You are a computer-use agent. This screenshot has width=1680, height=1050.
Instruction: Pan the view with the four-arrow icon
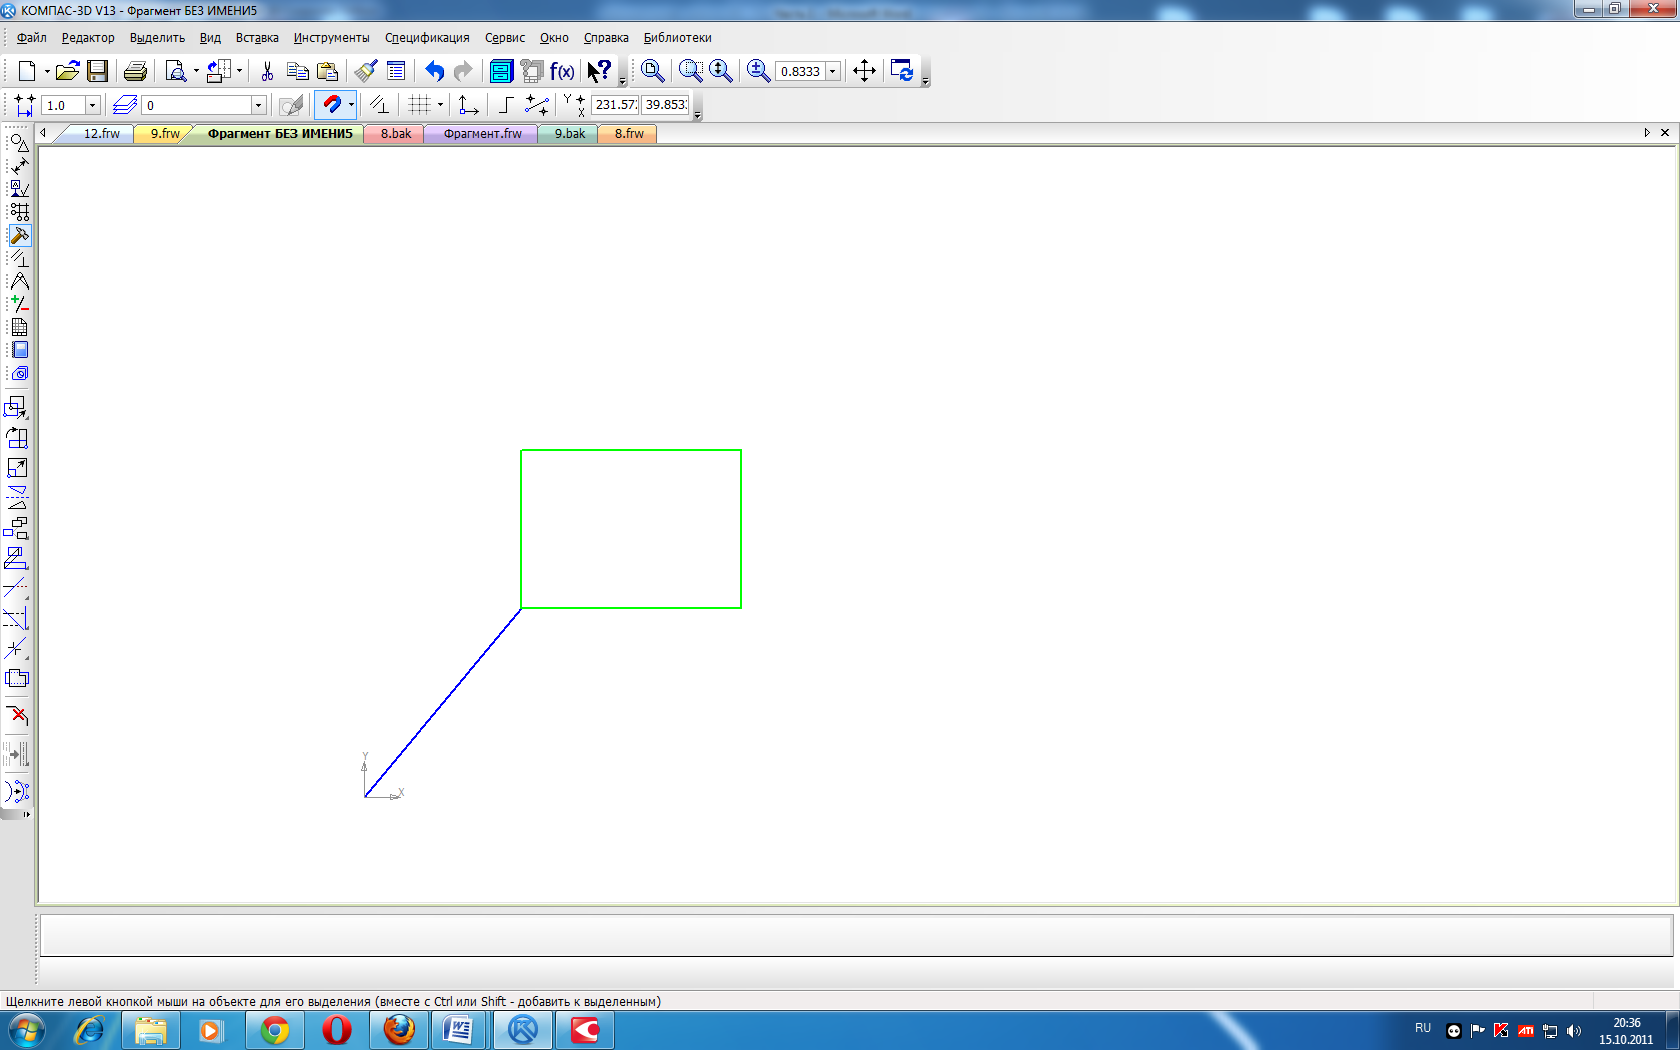864,71
